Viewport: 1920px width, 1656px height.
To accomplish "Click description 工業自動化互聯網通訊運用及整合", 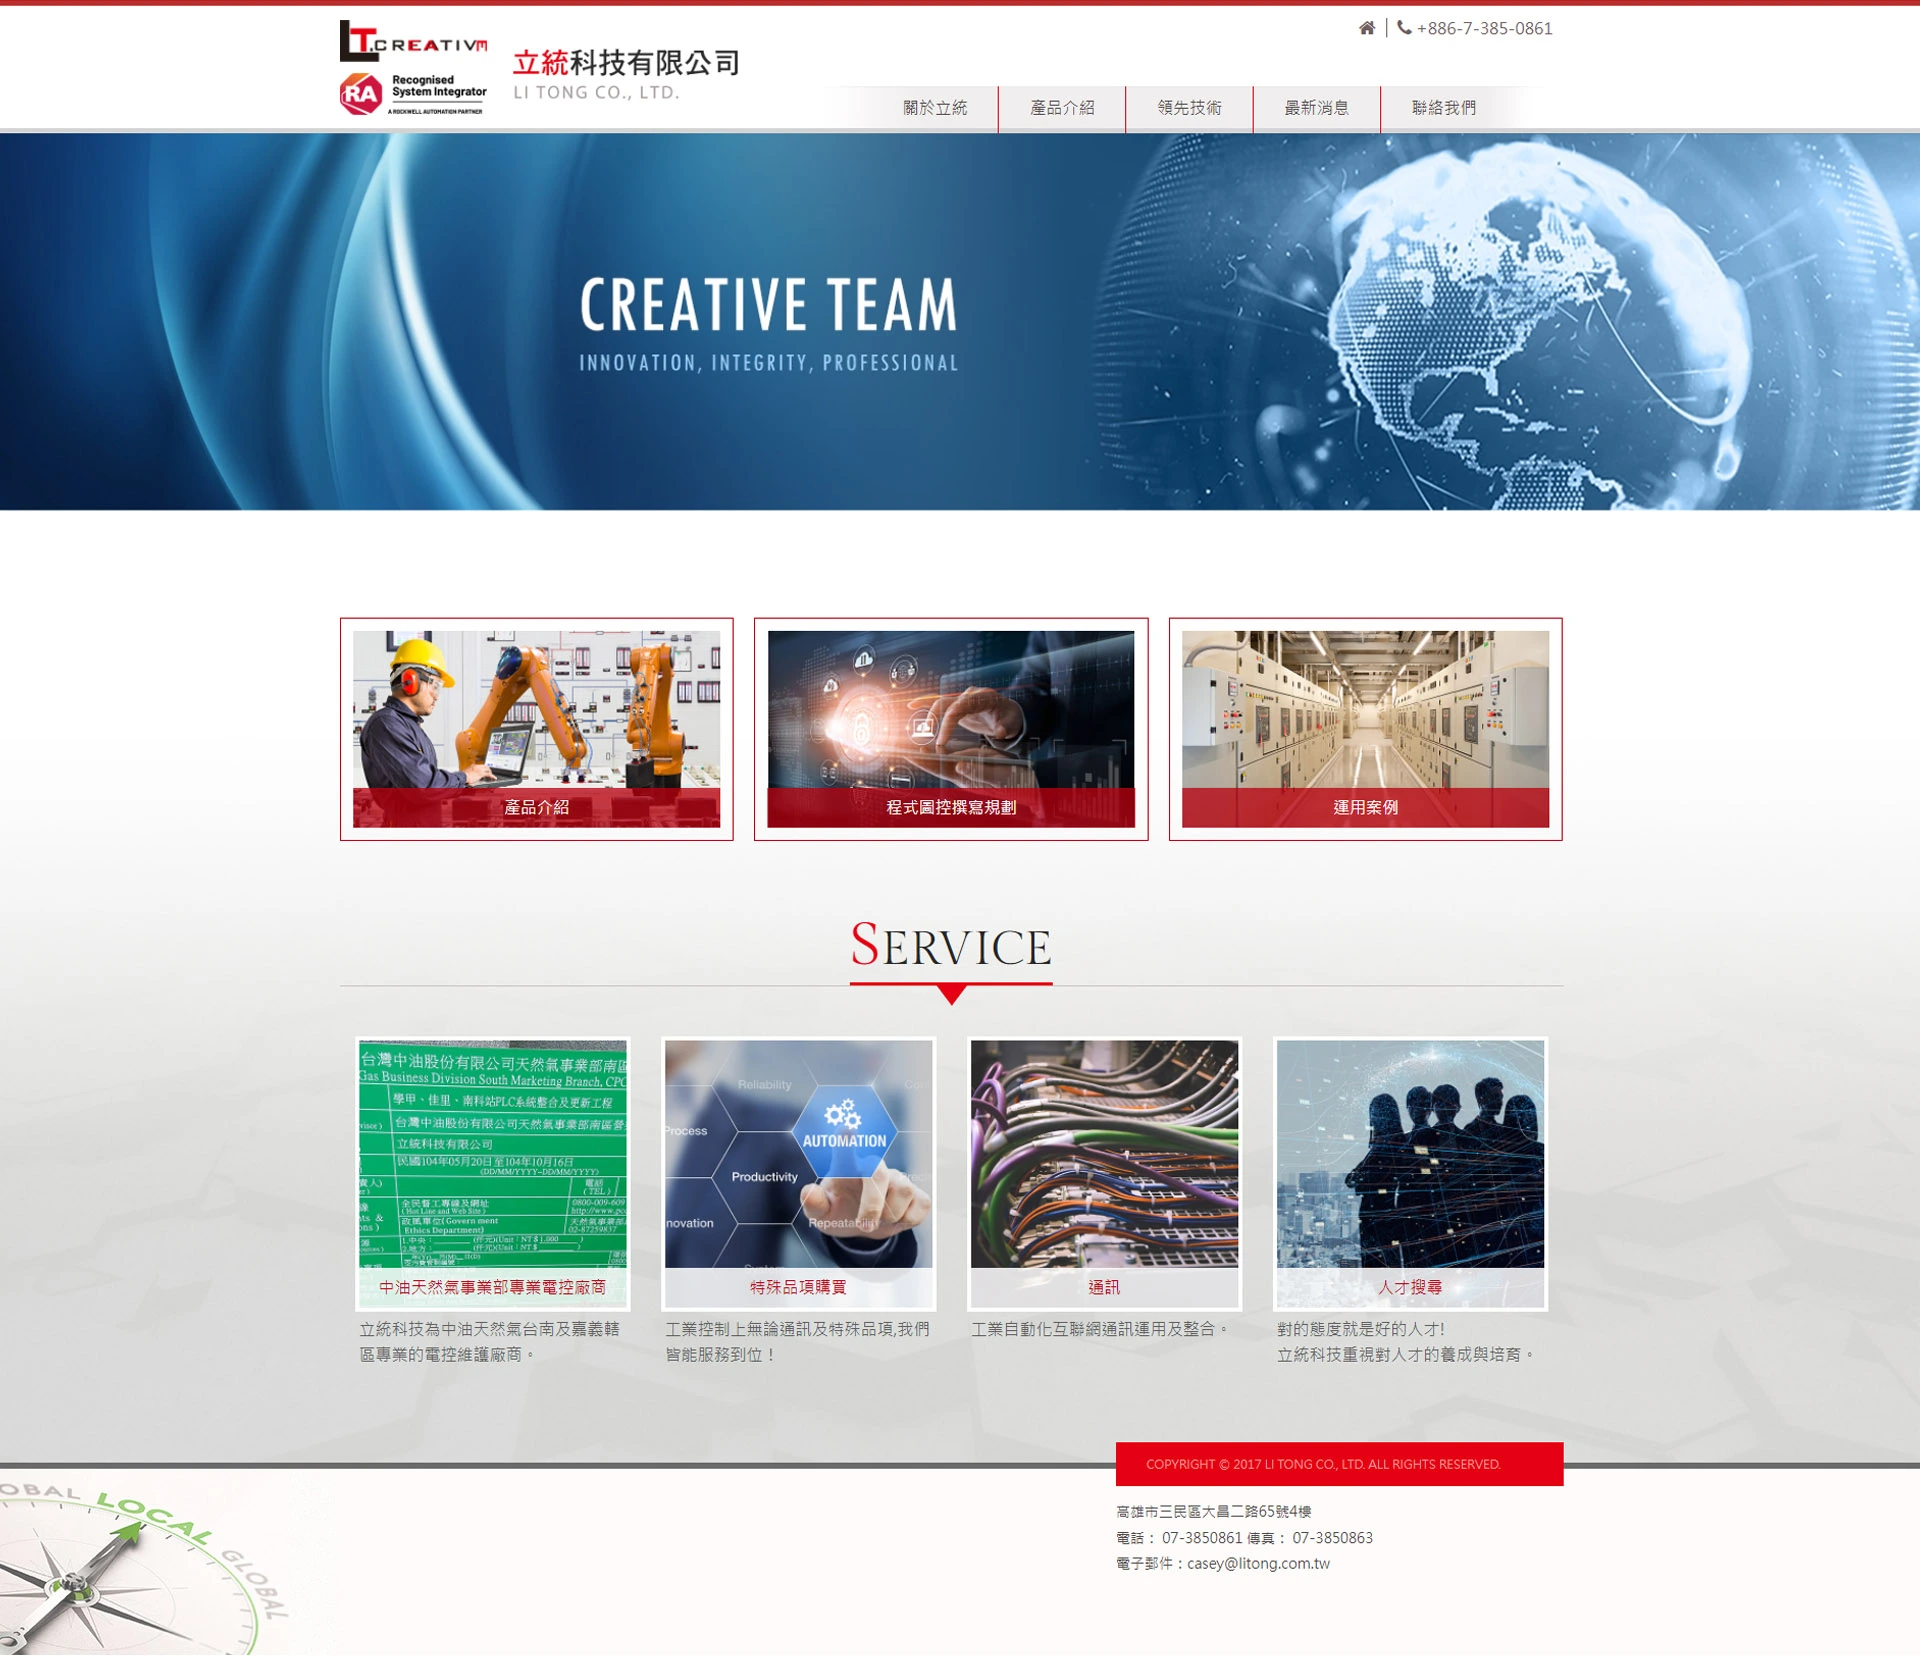I will (1100, 1328).
